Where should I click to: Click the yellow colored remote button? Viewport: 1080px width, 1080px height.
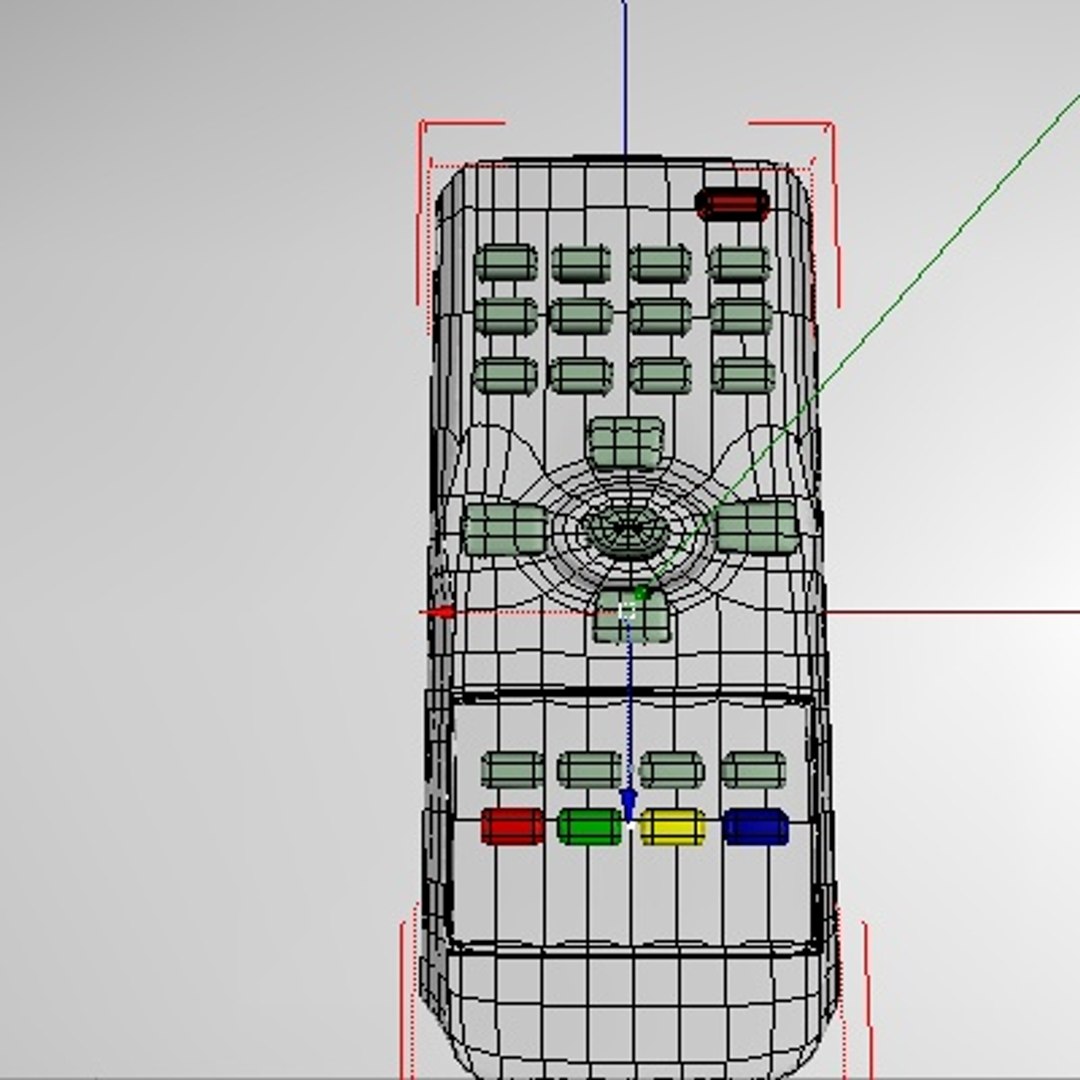(673, 827)
